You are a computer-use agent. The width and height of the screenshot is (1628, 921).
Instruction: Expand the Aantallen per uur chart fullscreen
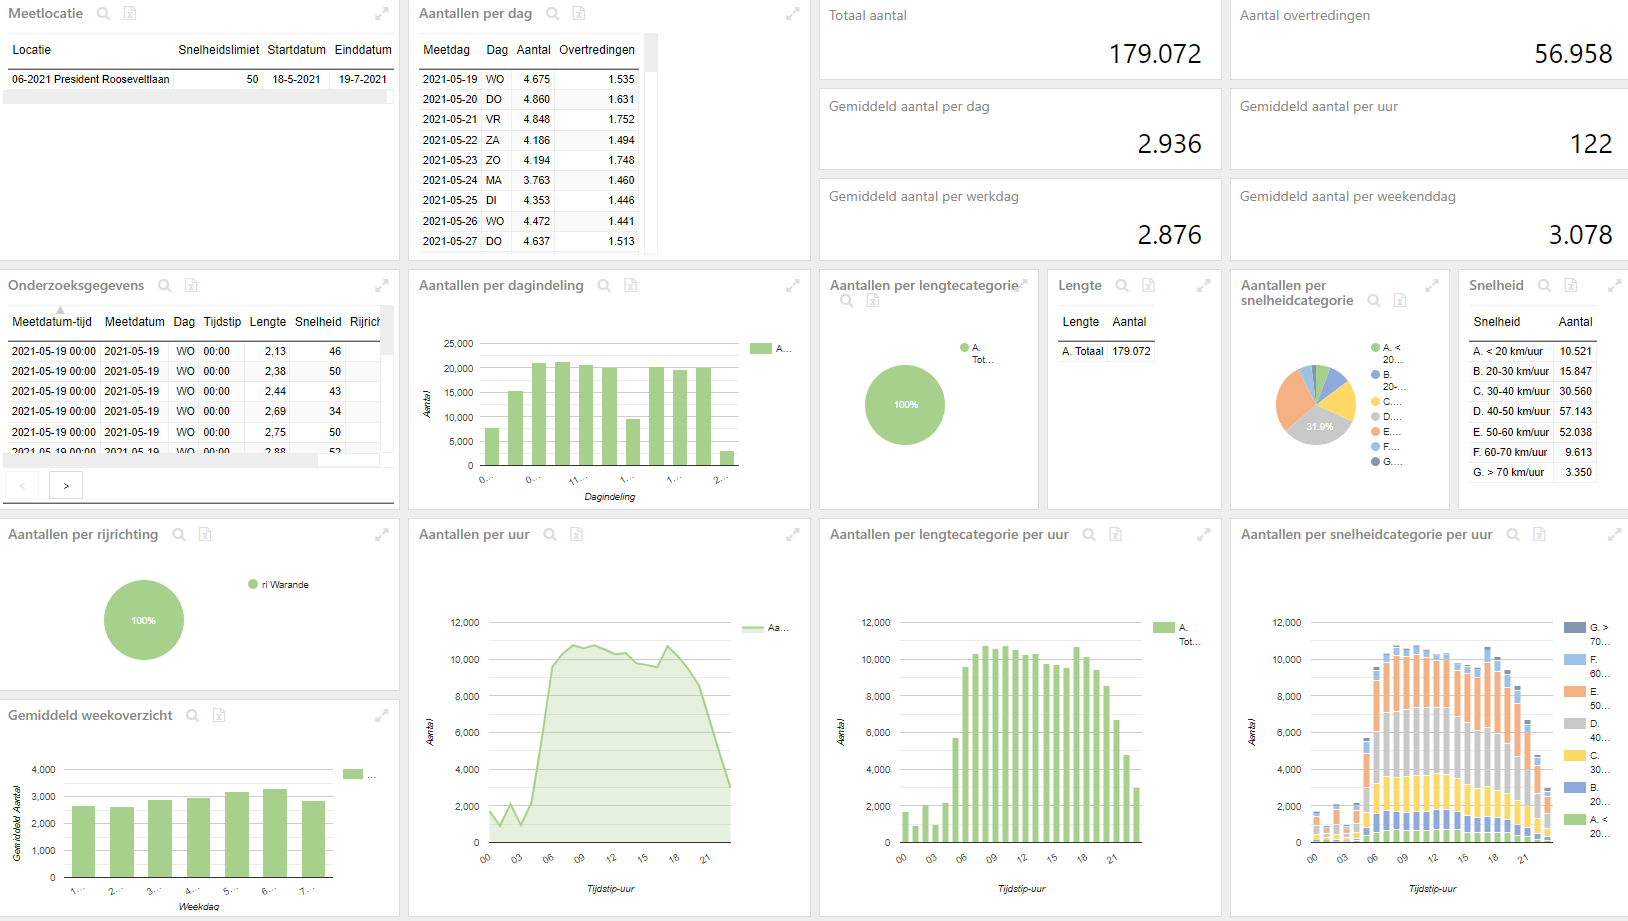pos(792,535)
